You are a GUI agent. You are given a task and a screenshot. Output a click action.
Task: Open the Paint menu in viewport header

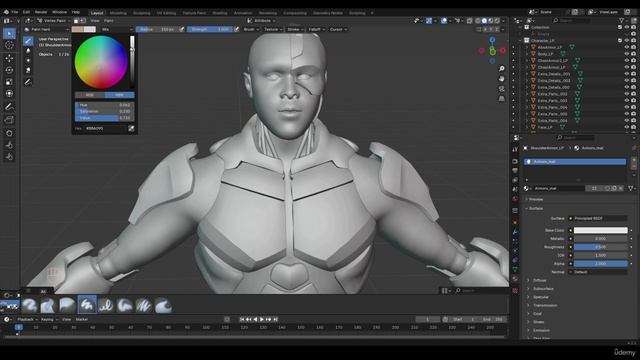coord(109,20)
